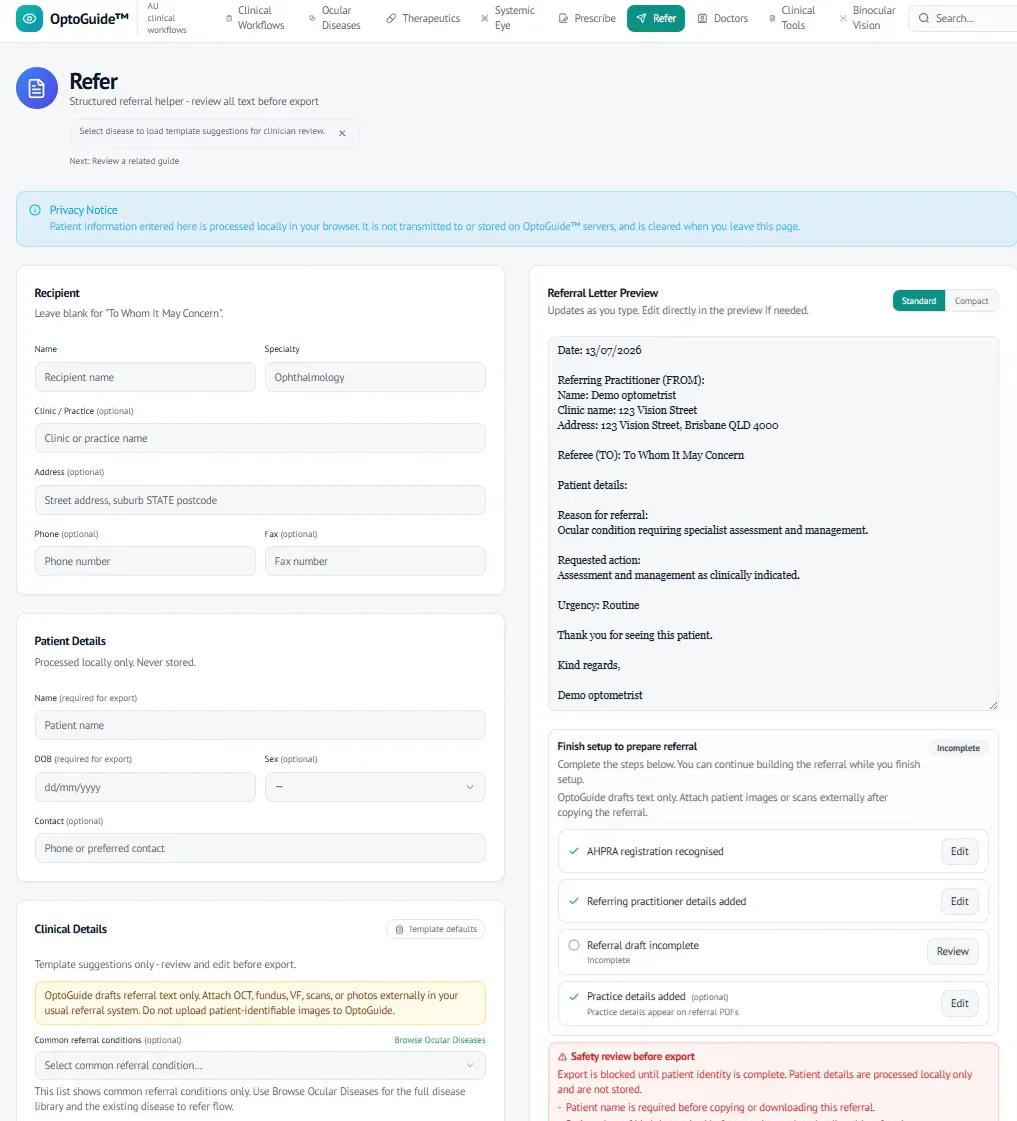Click the OptoGuide eye logo icon
The height and width of the screenshot is (1121, 1017).
(29, 19)
